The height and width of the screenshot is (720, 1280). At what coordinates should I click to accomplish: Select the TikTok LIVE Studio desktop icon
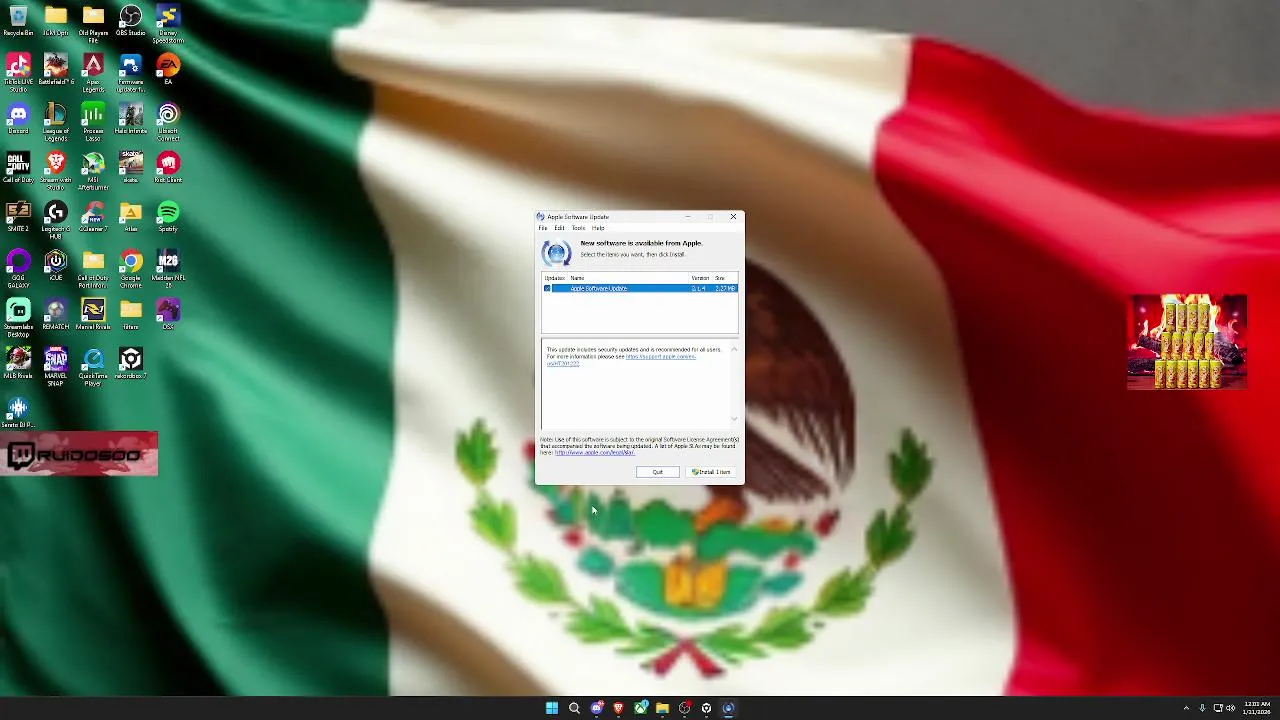(x=18, y=73)
